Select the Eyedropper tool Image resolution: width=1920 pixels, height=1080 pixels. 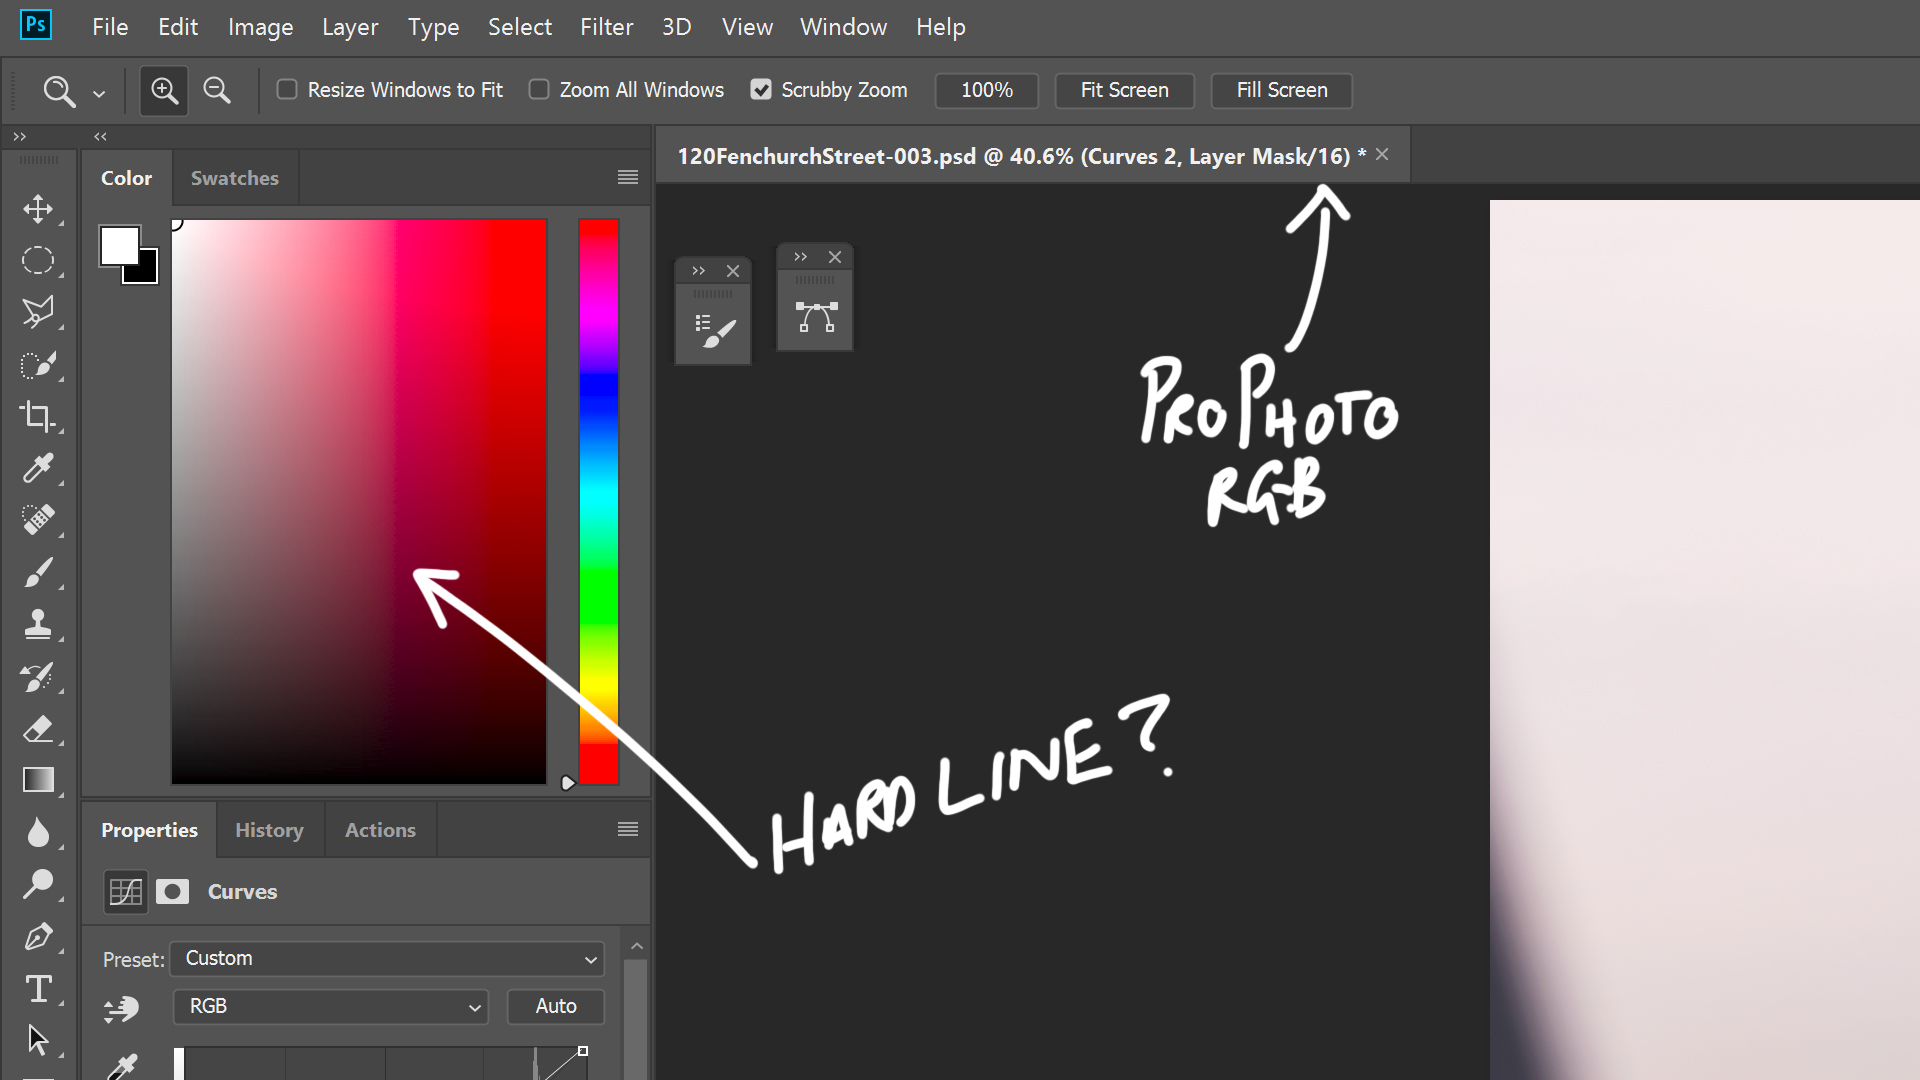38,468
